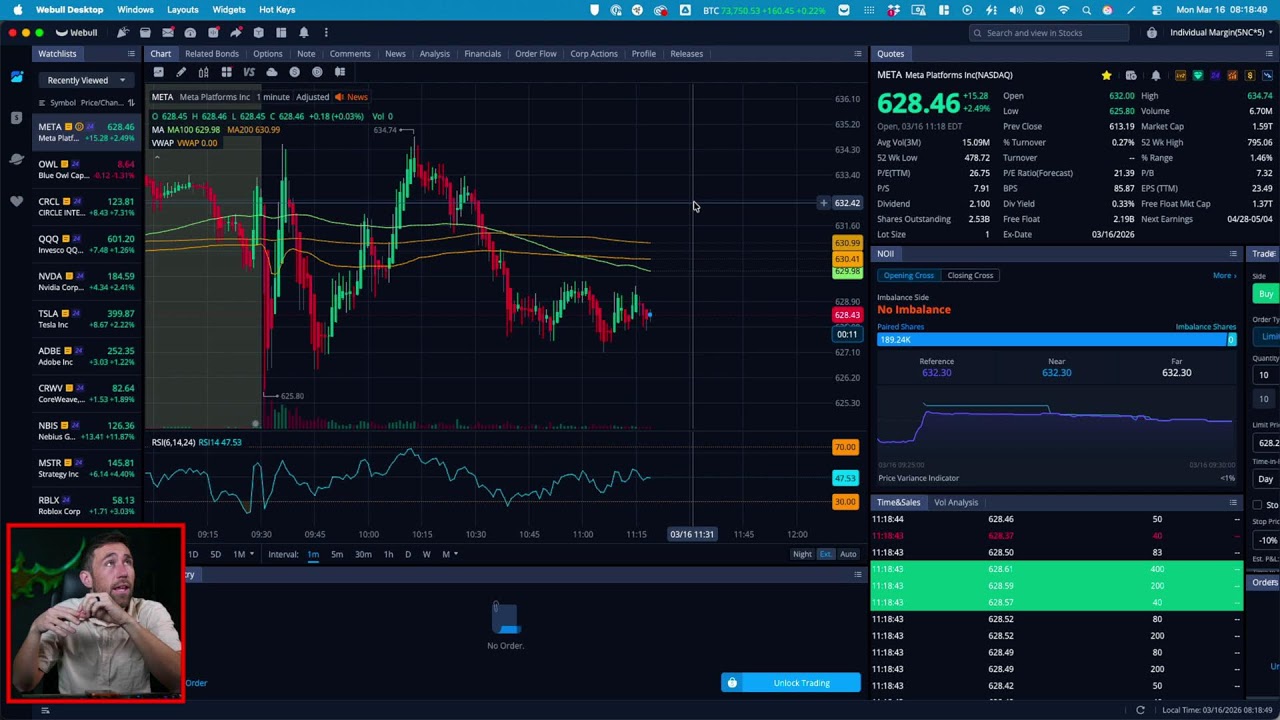
Task: Open macOS Spotlight search icon
Action: tap(1086, 10)
